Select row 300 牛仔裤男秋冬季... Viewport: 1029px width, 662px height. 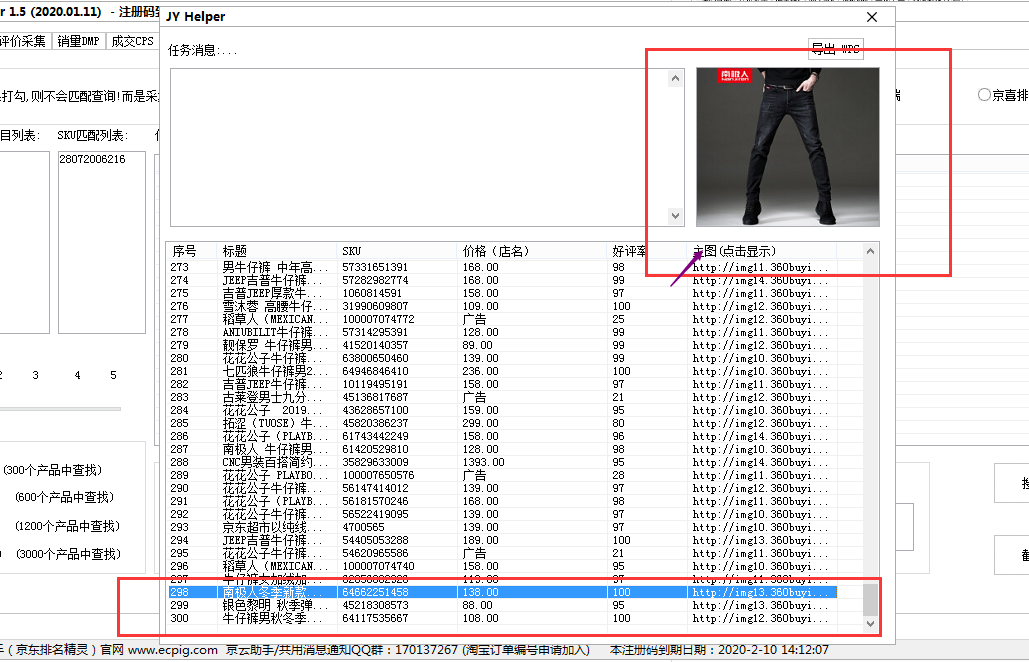pos(501,618)
